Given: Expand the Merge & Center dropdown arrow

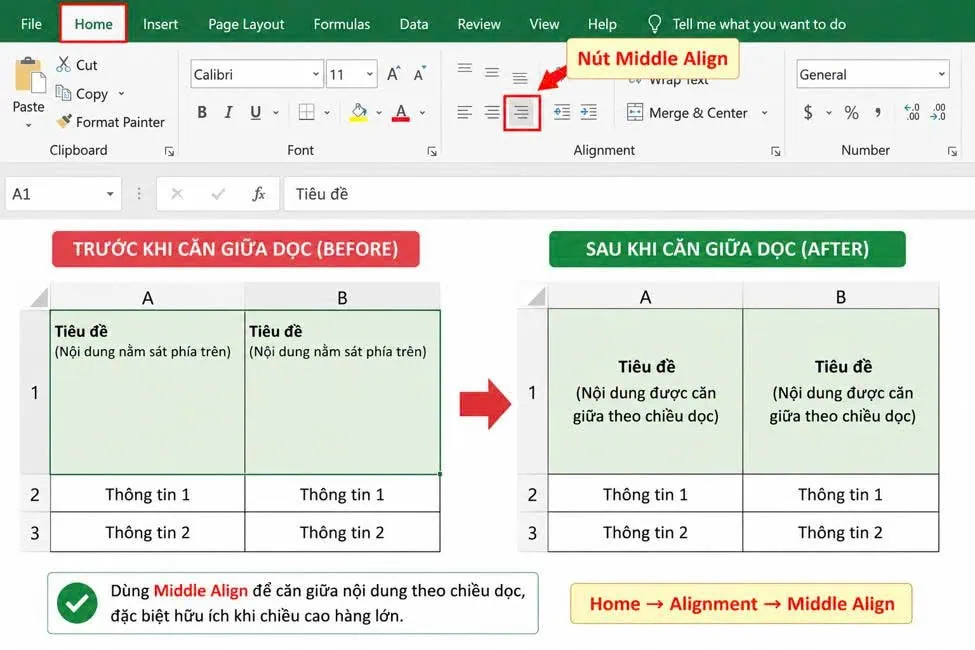Looking at the screenshot, I should 764,113.
